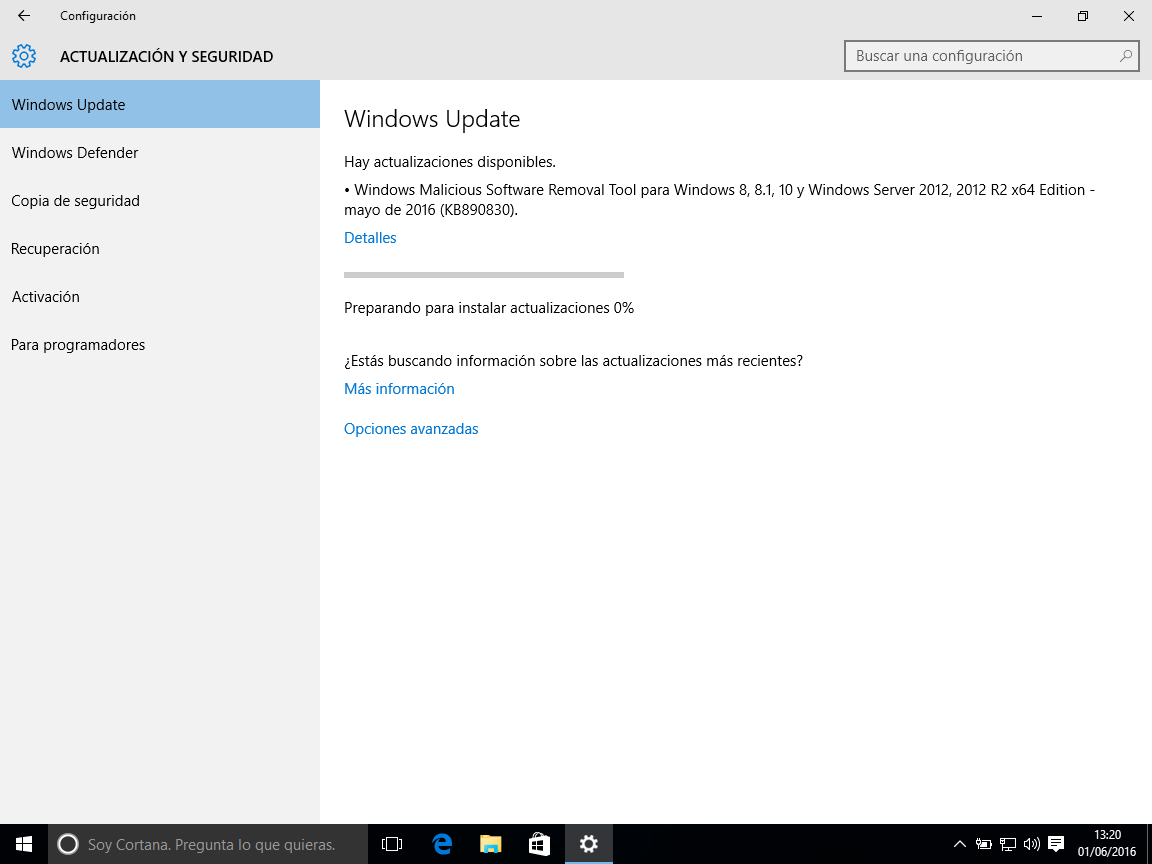Click the Malicious Software Removal Tool entry
The width and height of the screenshot is (1152, 864).
click(720, 199)
